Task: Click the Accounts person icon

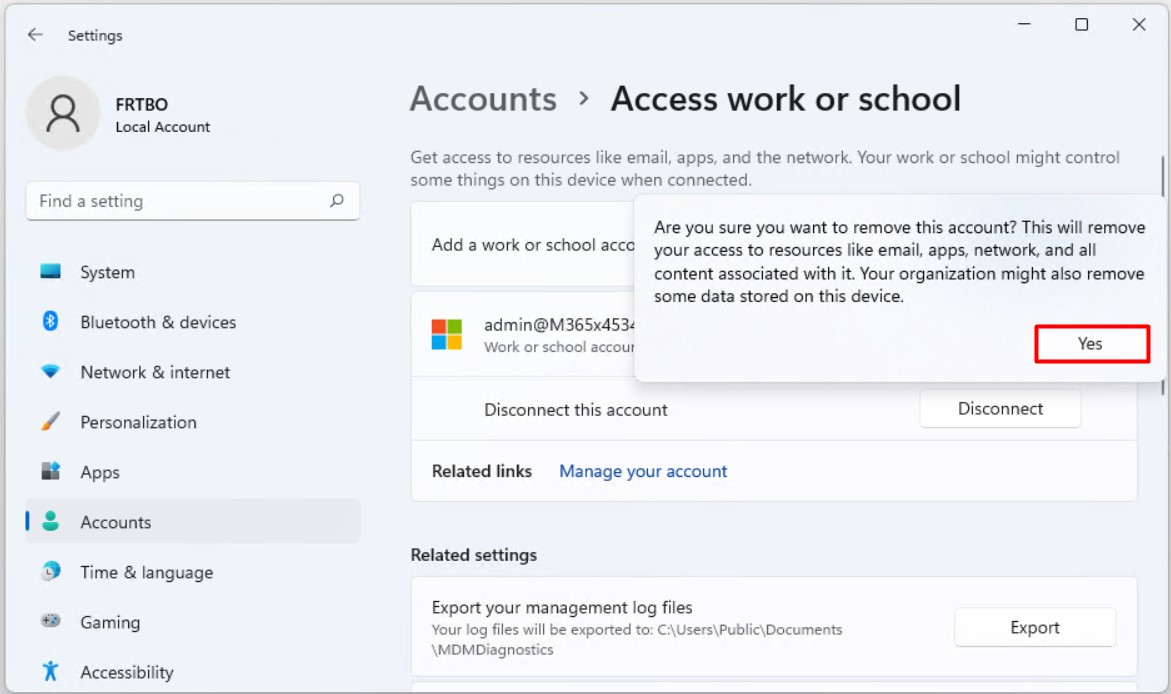Action: pyautogui.click(x=50, y=521)
